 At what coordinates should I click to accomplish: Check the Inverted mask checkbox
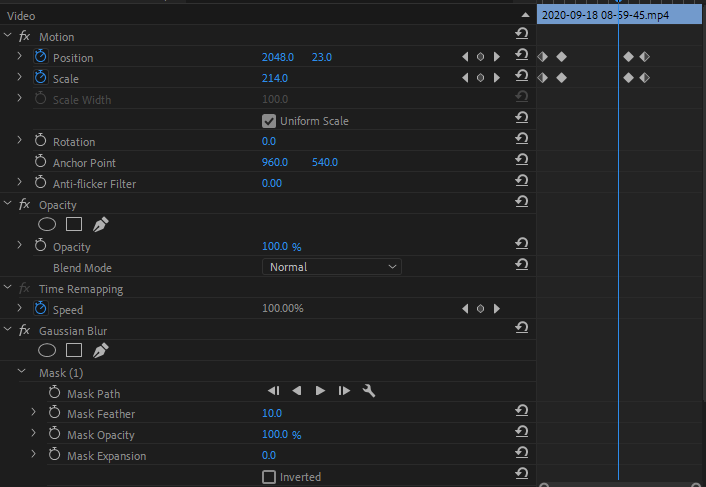click(x=269, y=477)
